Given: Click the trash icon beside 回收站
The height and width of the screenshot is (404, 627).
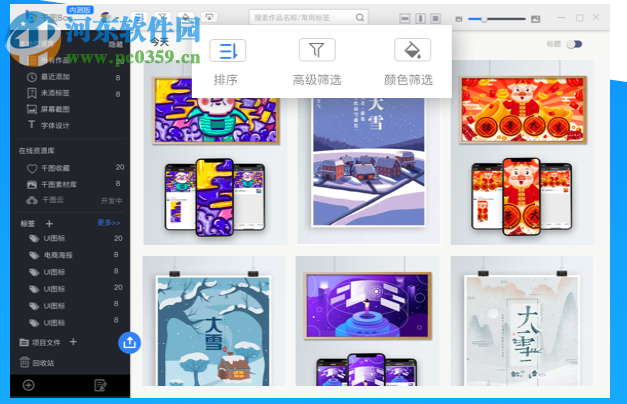Looking at the screenshot, I should click(x=24, y=362).
